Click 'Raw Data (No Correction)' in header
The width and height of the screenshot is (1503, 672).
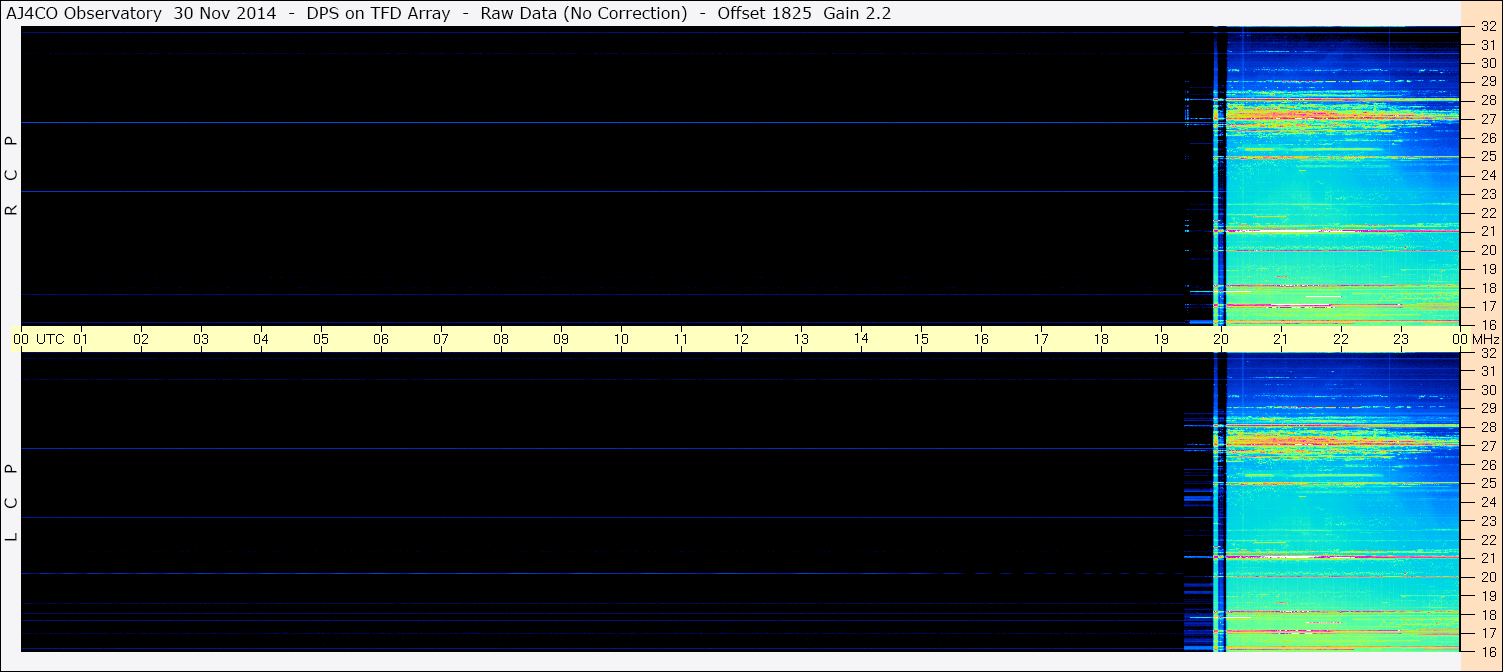pyautogui.click(x=584, y=13)
